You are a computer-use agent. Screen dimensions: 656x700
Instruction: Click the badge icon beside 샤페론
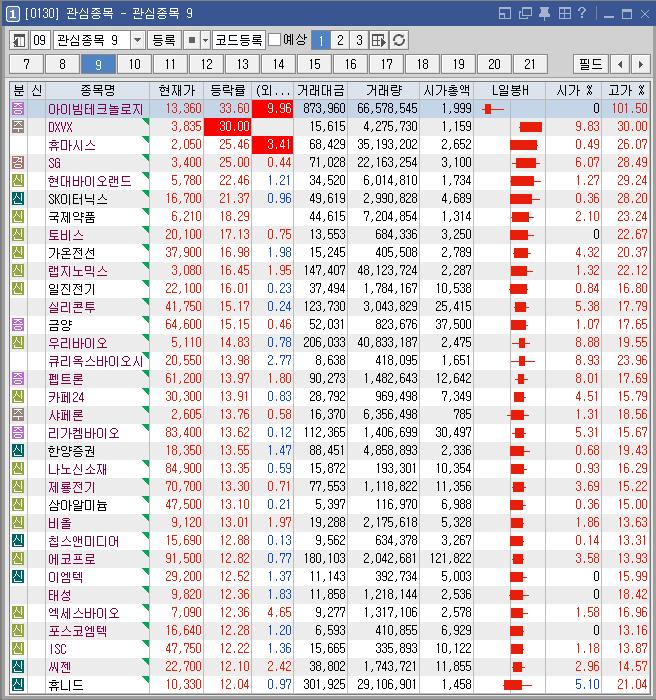[x=18, y=414]
